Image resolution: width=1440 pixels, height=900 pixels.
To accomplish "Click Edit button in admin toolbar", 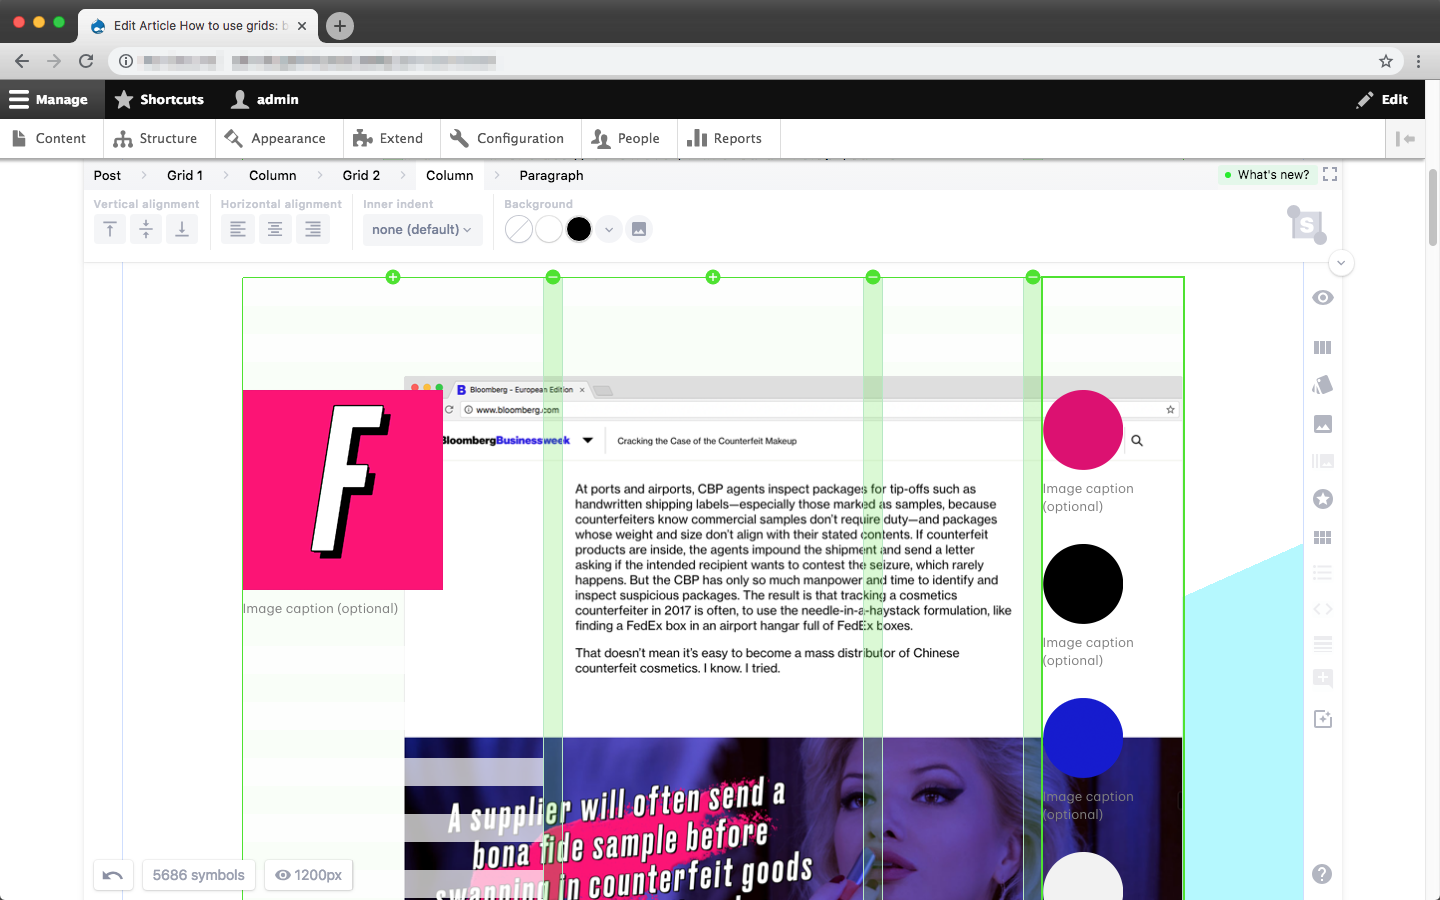I will [1382, 99].
